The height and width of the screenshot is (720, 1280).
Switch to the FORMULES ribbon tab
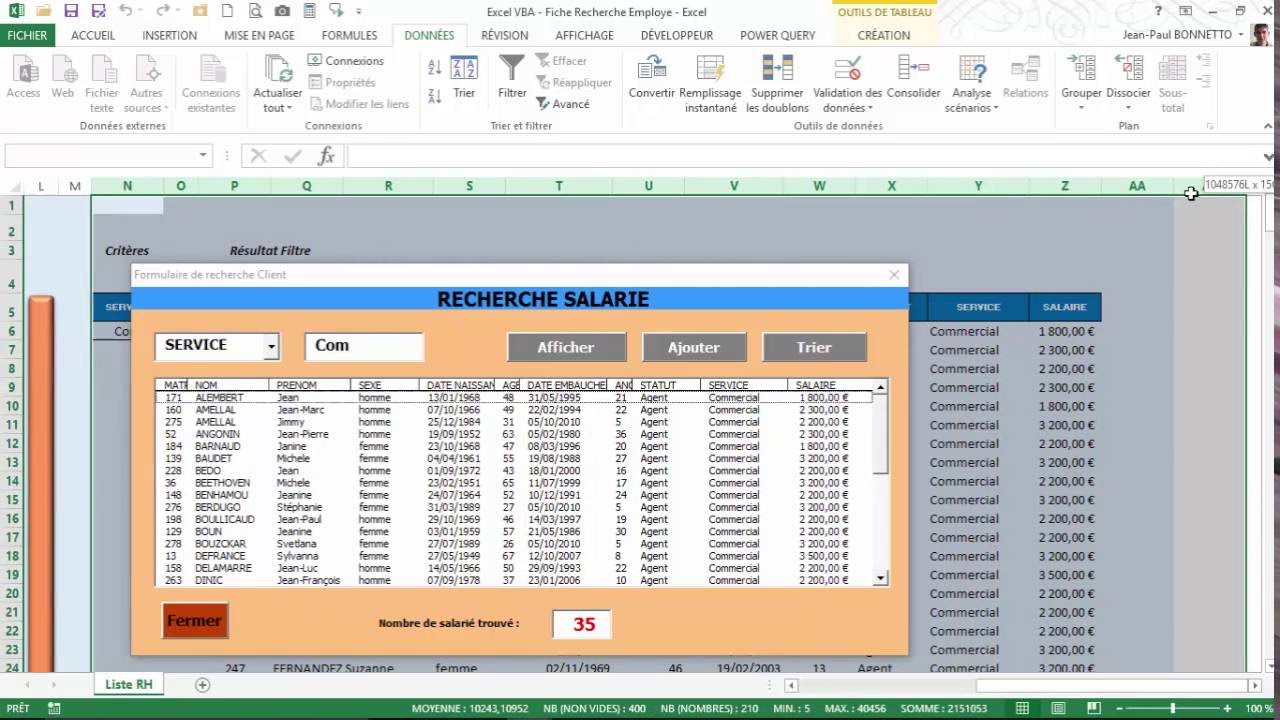coord(349,35)
